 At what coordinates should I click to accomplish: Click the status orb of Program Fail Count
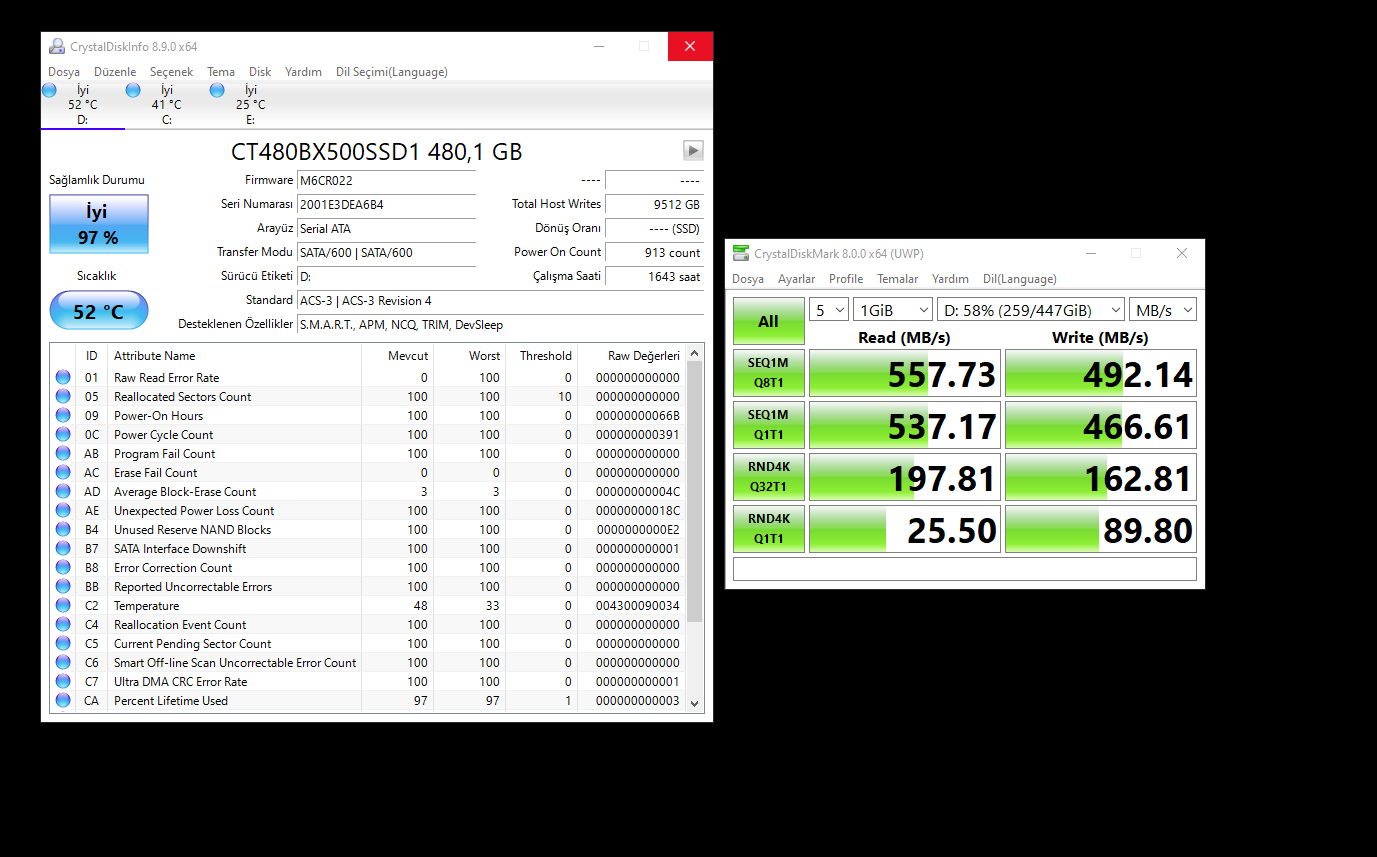tap(63, 453)
